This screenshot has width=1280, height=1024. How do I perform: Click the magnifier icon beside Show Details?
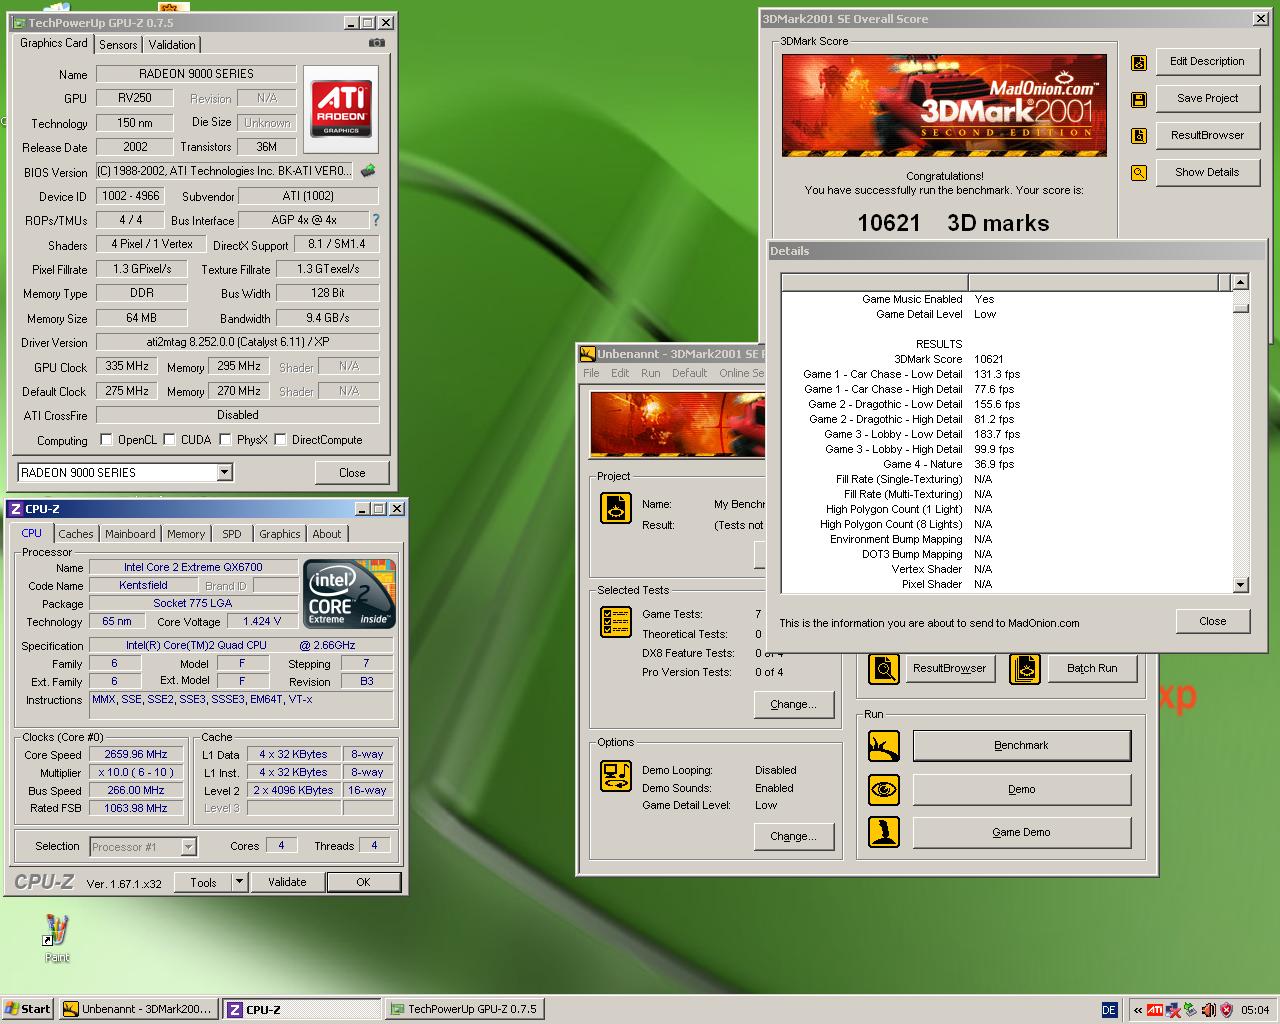coord(1139,173)
